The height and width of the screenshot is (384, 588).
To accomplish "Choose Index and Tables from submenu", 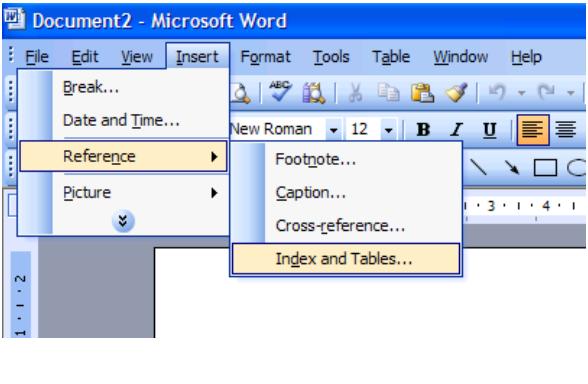I will pos(346,259).
